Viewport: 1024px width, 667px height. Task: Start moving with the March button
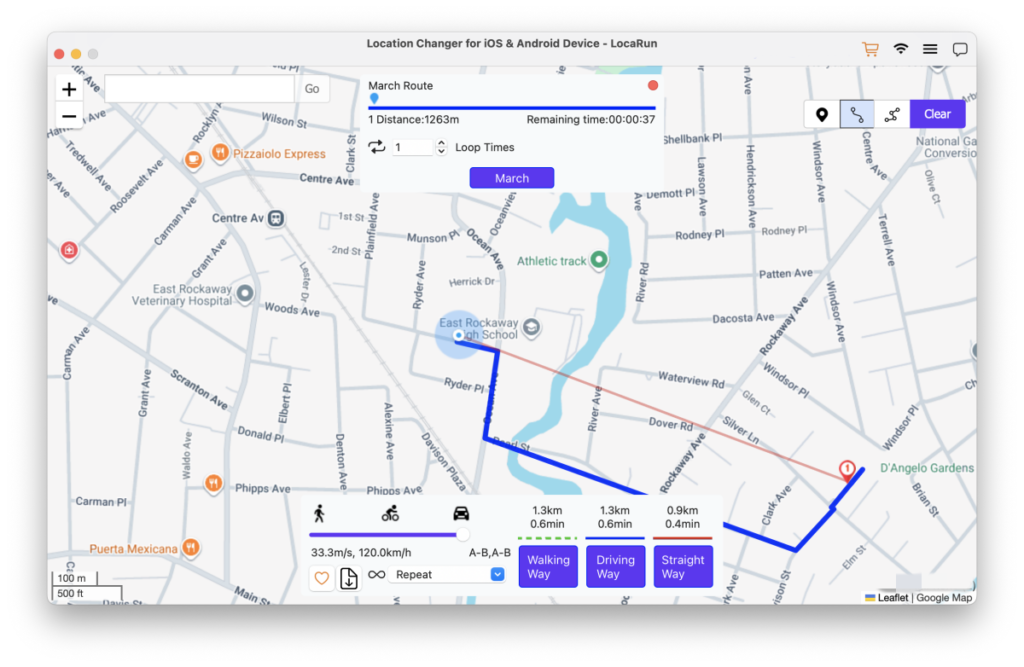pos(511,178)
